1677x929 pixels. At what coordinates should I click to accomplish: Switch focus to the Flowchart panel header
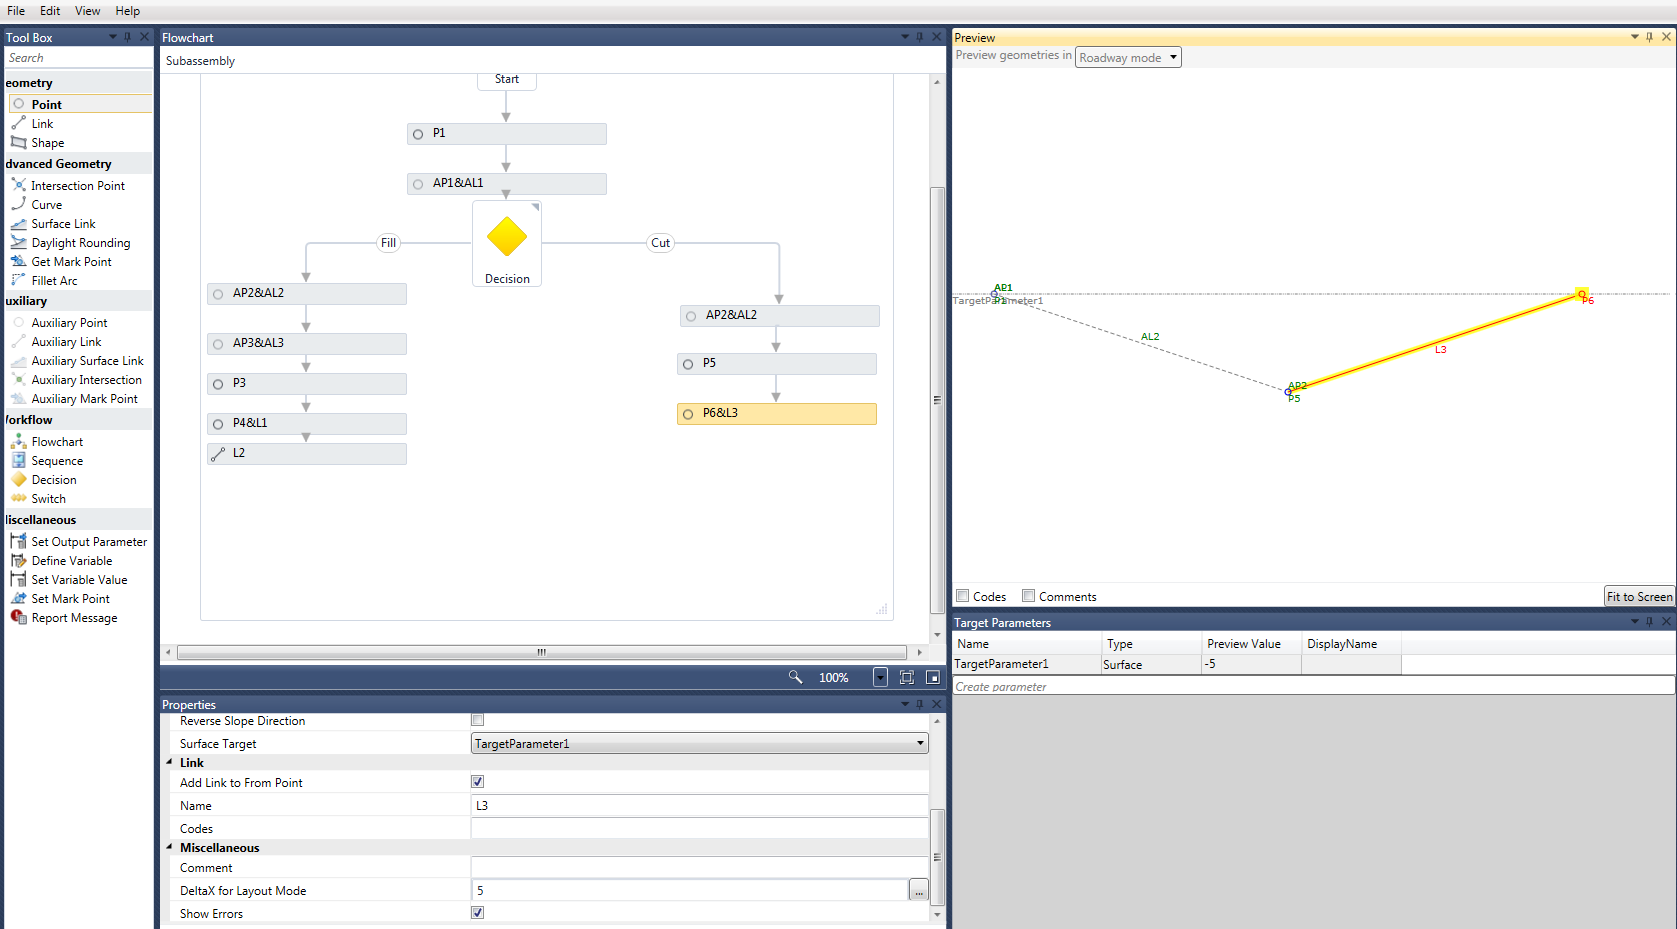[189, 37]
